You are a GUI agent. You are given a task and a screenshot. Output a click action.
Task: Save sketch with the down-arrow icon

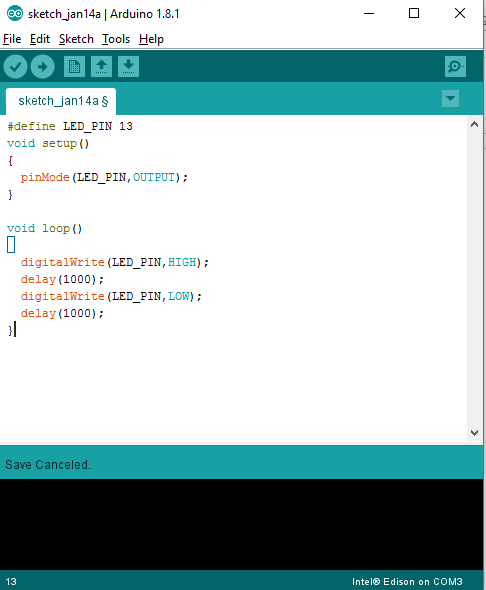click(128, 67)
